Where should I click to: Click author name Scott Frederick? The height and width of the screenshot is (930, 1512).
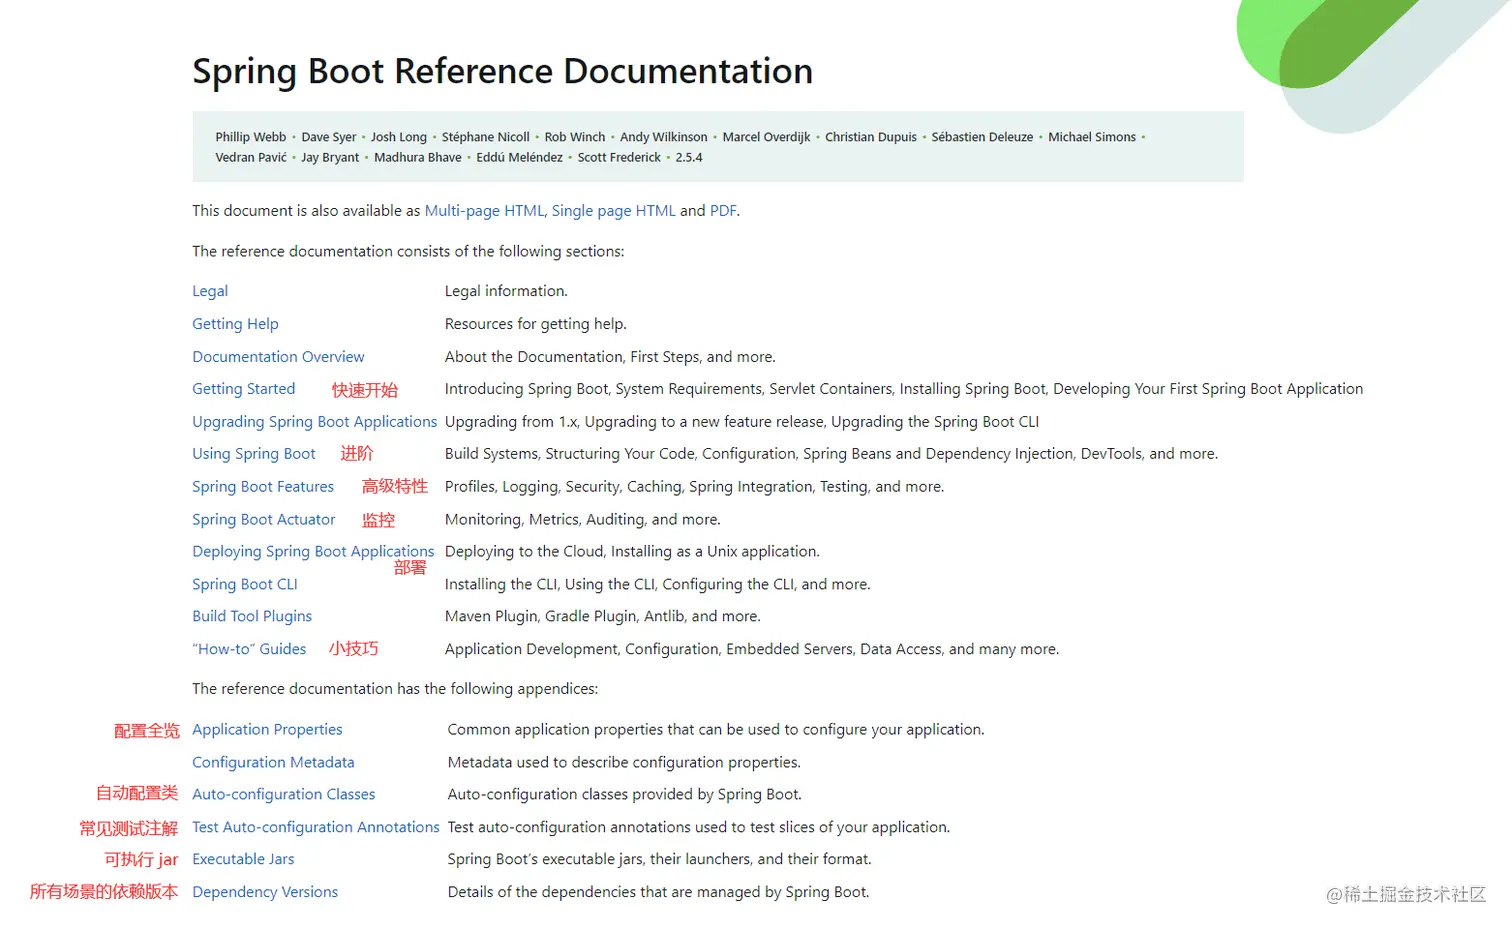click(619, 158)
